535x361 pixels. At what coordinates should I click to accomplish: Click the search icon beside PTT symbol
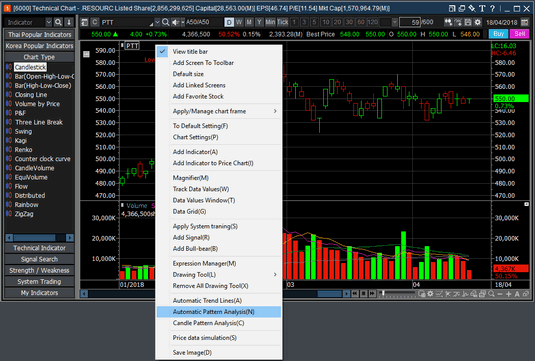tap(165, 22)
